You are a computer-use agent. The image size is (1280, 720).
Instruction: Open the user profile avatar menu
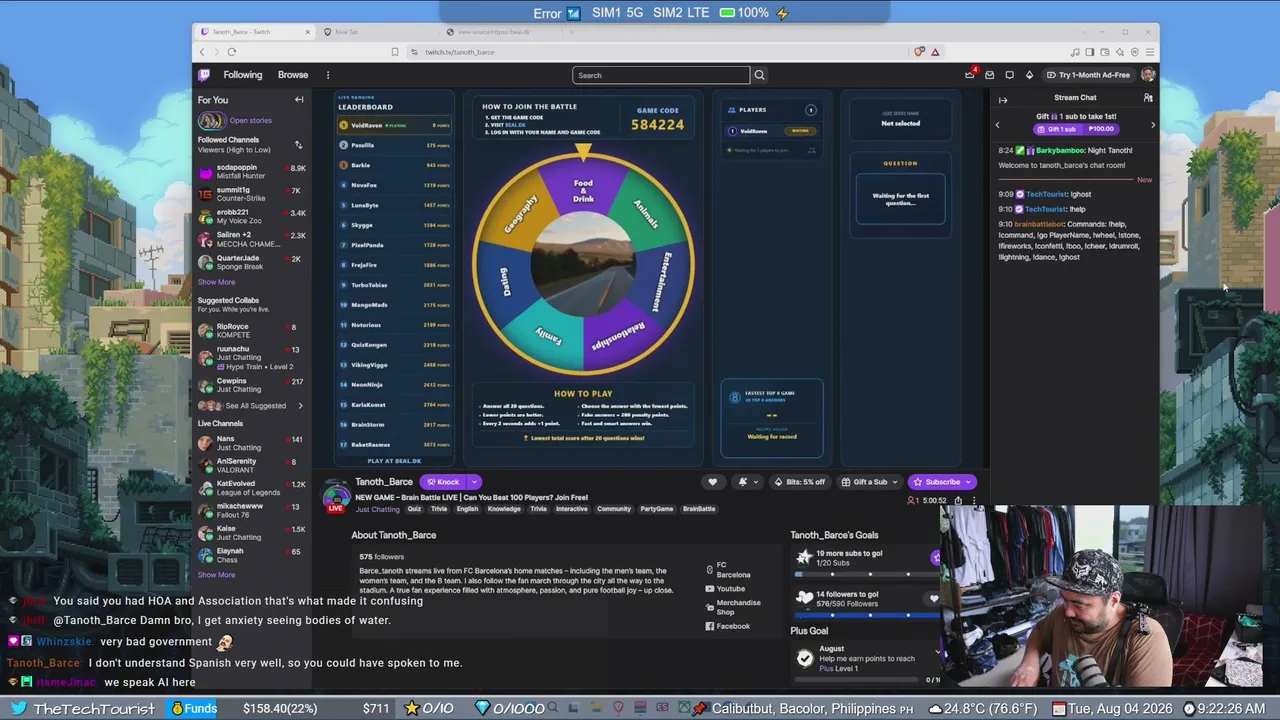(x=1148, y=75)
